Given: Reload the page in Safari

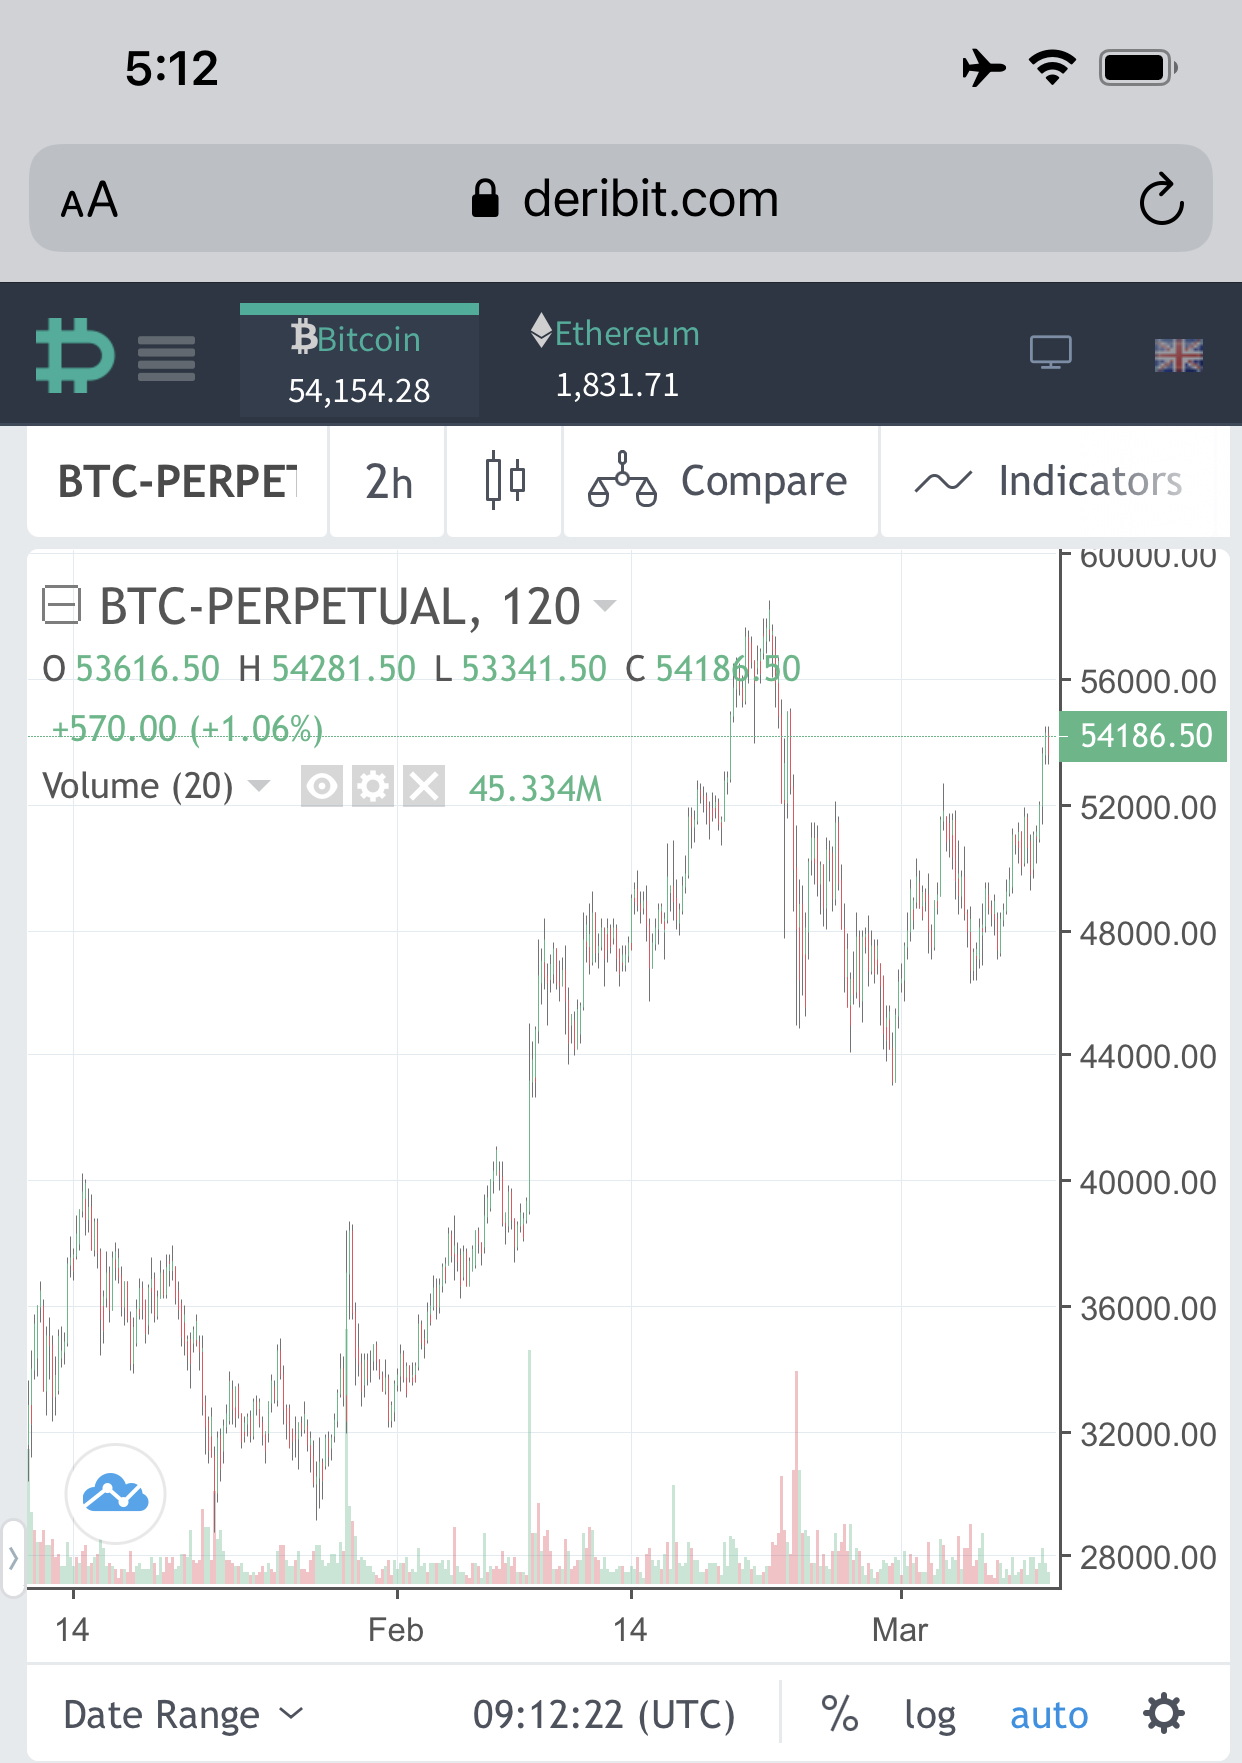Looking at the screenshot, I should [1161, 199].
